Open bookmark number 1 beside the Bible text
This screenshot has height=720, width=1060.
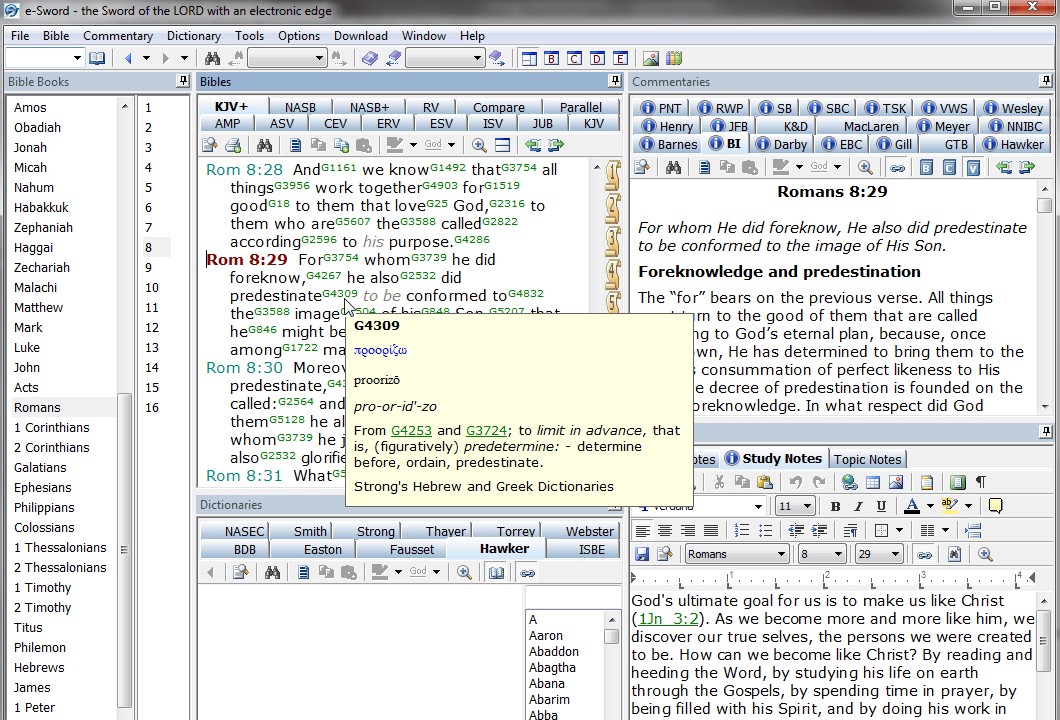click(x=612, y=174)
